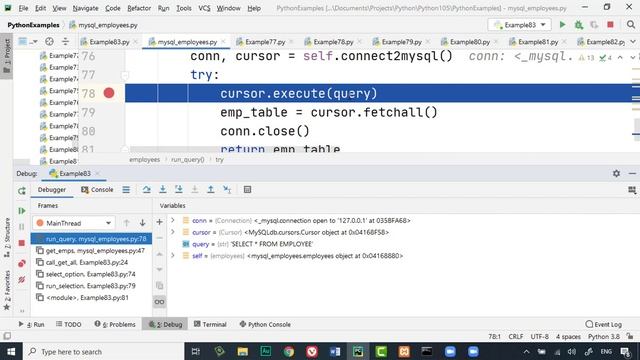The image size is (640, 360).
Task: Select frame run_selection, Example83.py:79
Action: [91, 286]
